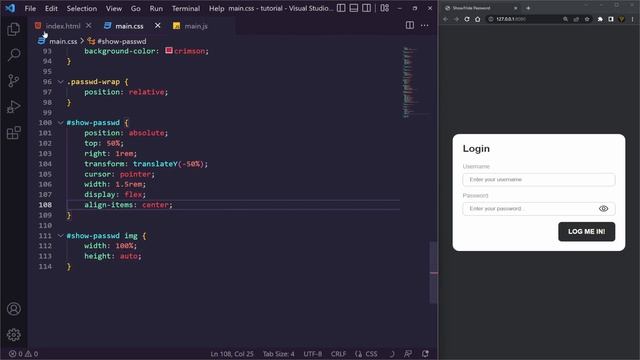Close the main.css tab
This screenshot has height=360, width=640.
click(158, 25)
